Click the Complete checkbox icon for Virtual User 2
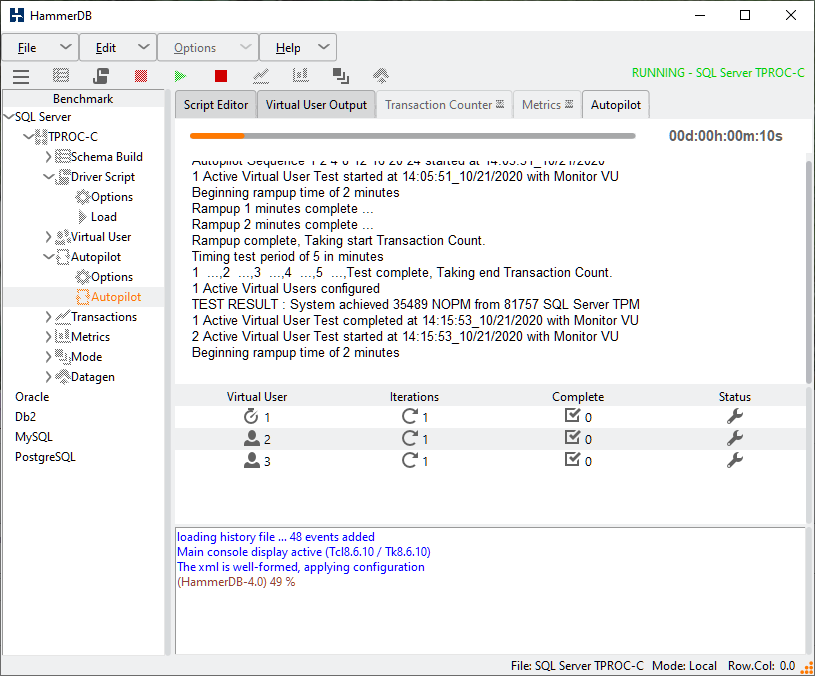This screenshot has width=815, height=676. pos(572,437)
